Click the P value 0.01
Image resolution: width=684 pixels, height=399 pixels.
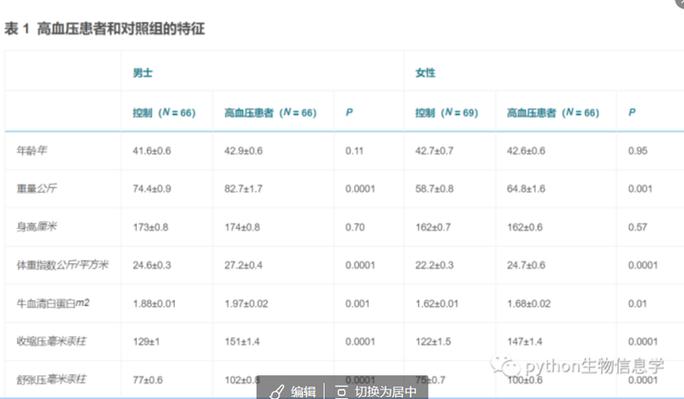click(637, 304)
